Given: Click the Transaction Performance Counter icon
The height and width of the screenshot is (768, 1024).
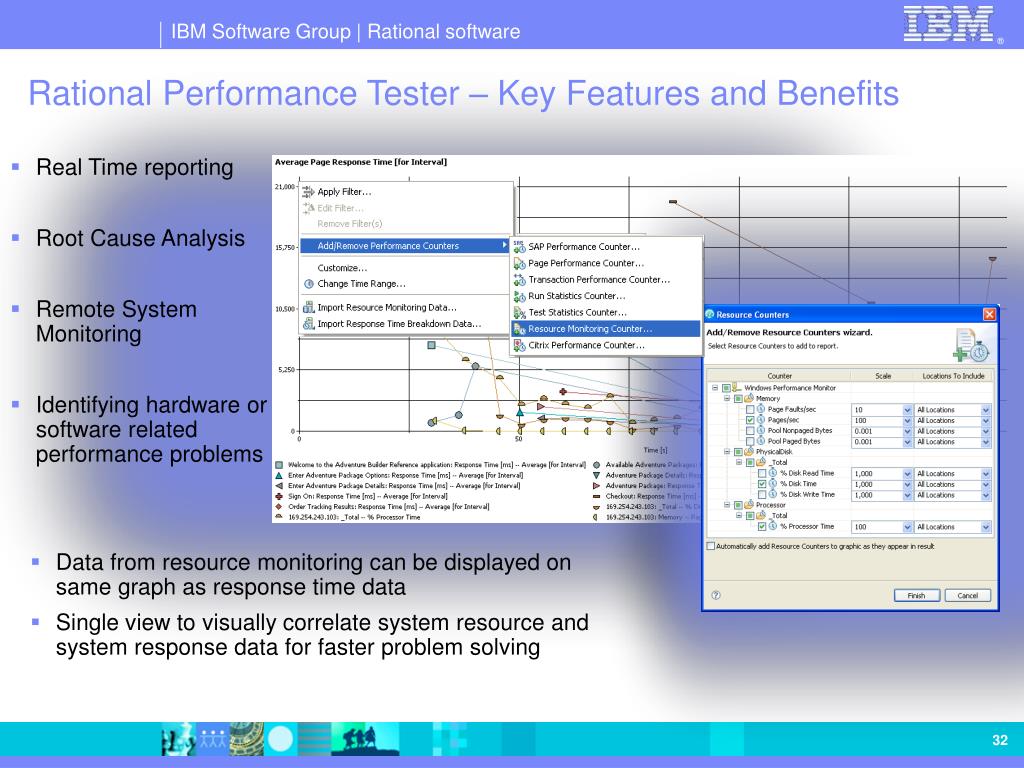Looking at the screenshot, I should pos(519,280).
